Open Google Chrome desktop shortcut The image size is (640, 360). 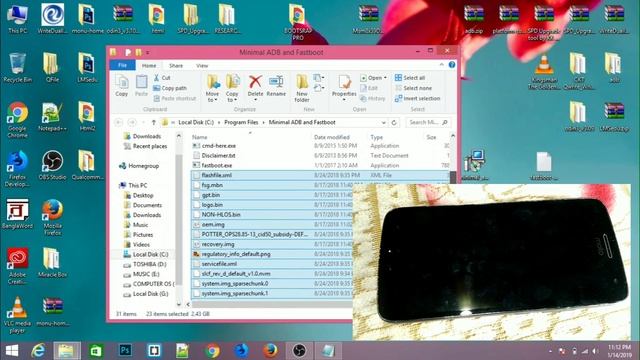click(18, 120)
